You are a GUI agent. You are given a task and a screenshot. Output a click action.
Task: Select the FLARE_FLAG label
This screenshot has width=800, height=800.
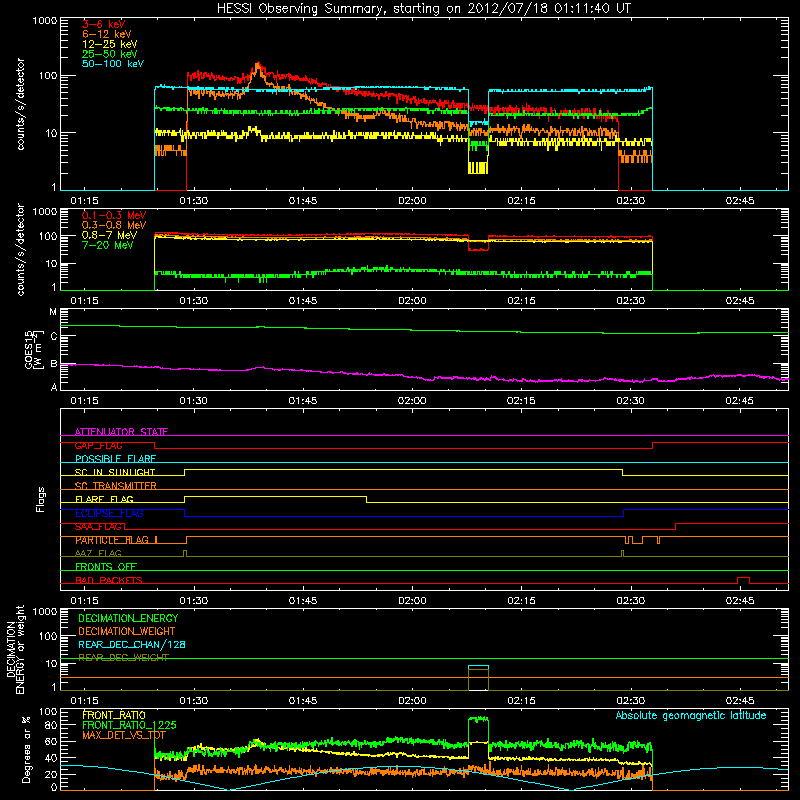[x=104, y=499]
